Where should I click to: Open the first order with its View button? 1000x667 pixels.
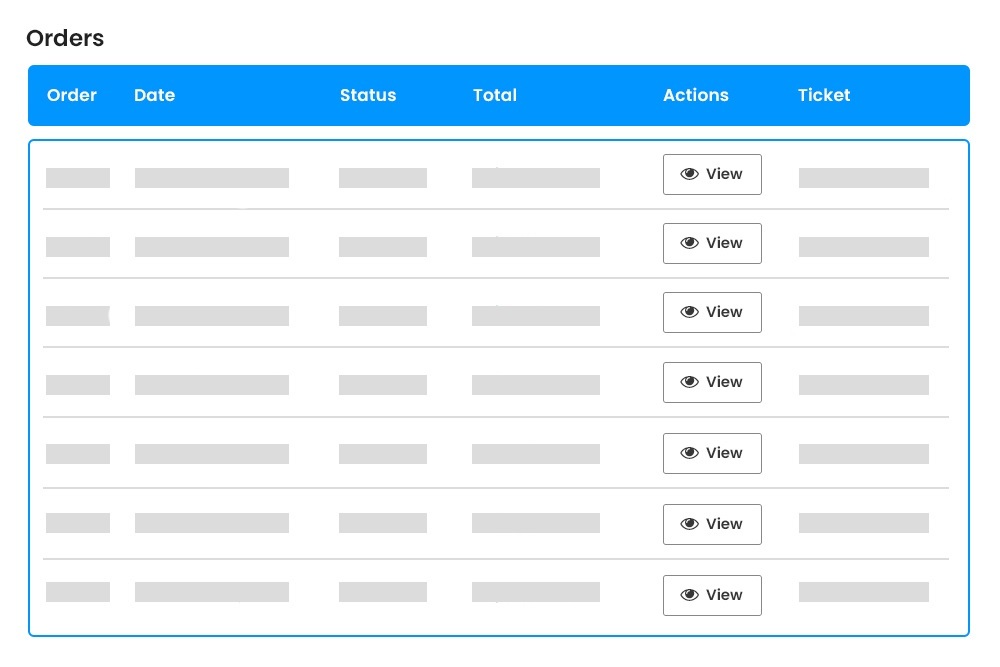[712, 174]
